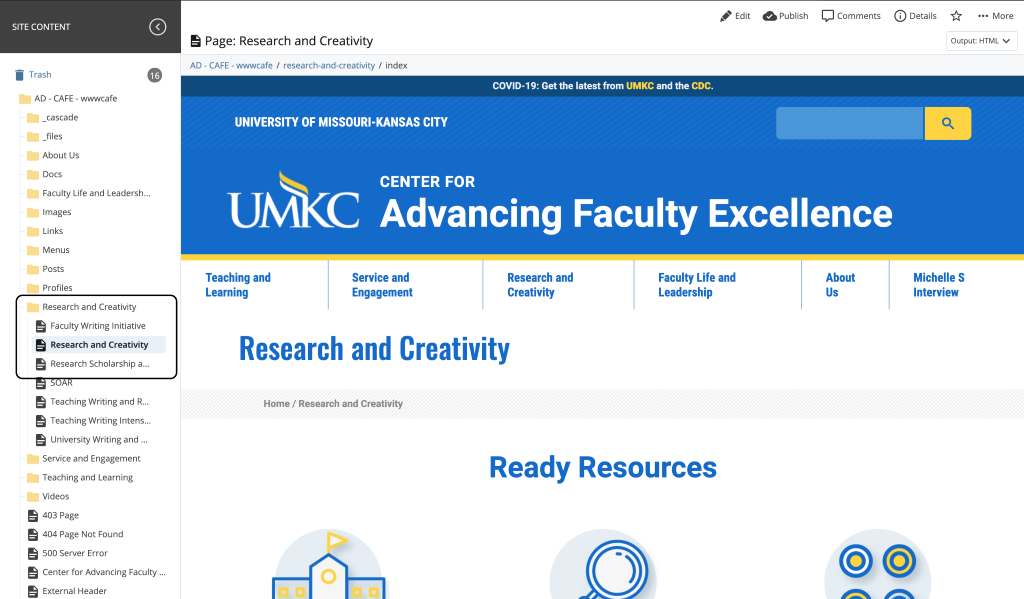Open the Michelle S Interview nav tab
Screen dimensions: 1024x599
[939, 285]
